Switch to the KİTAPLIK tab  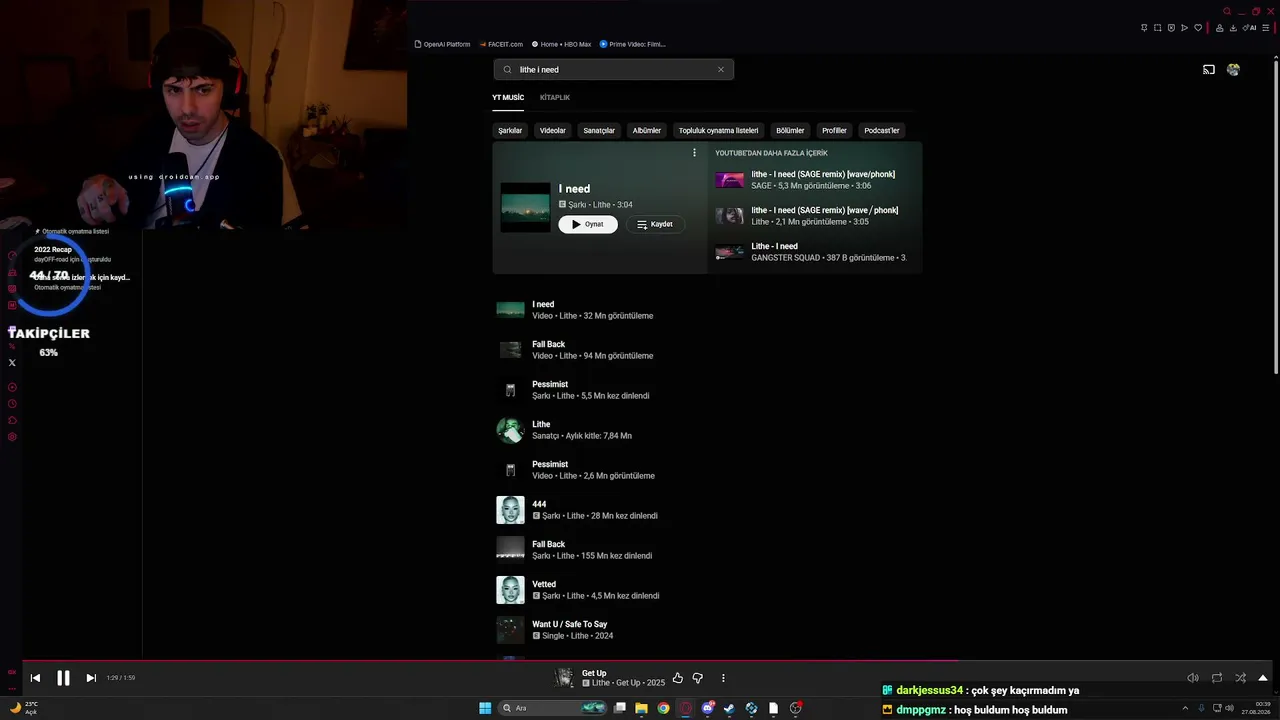pyautogui.click(x=555, y=98)
